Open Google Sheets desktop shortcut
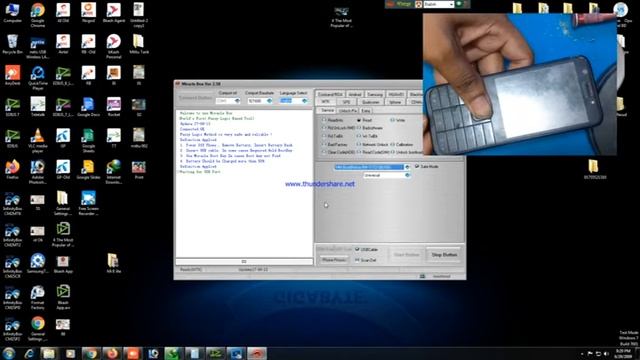640x360 pixels. [88, 140]
